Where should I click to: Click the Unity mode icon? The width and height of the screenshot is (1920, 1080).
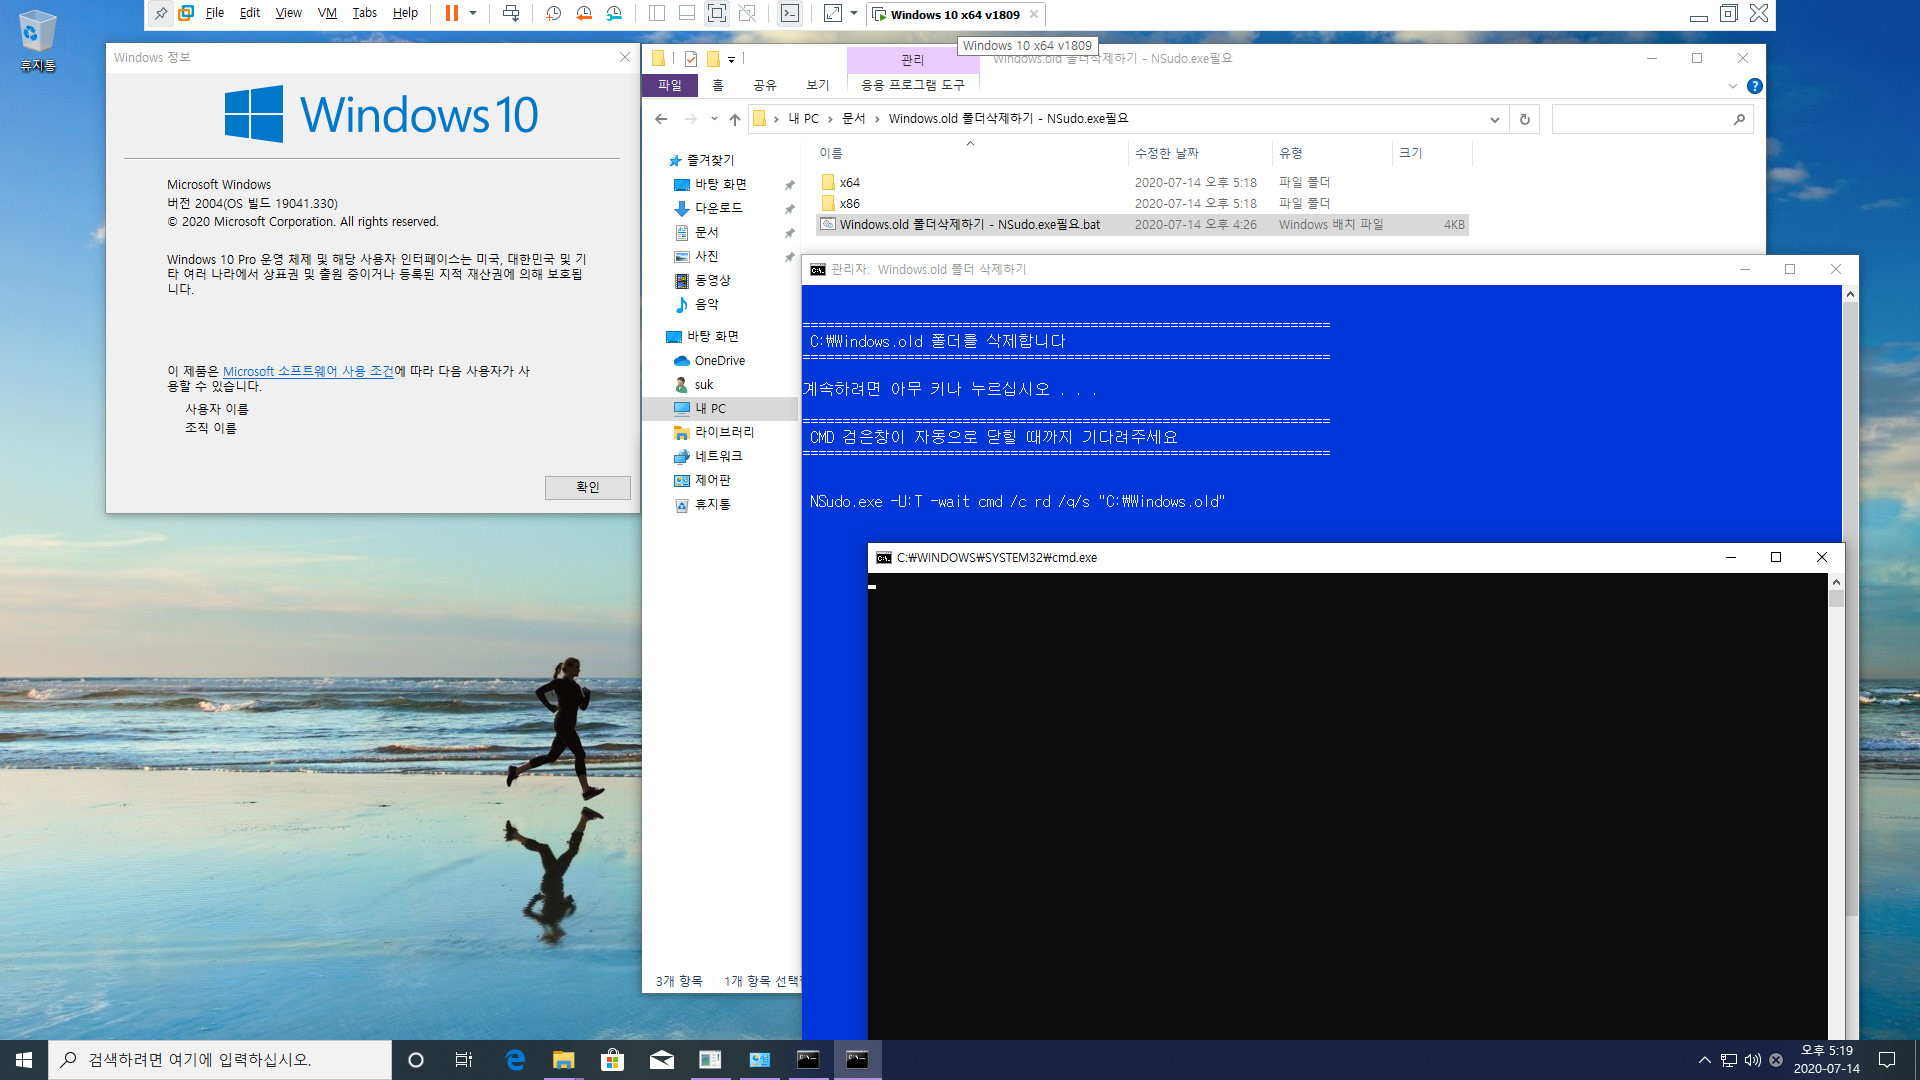tap(747, 14)
